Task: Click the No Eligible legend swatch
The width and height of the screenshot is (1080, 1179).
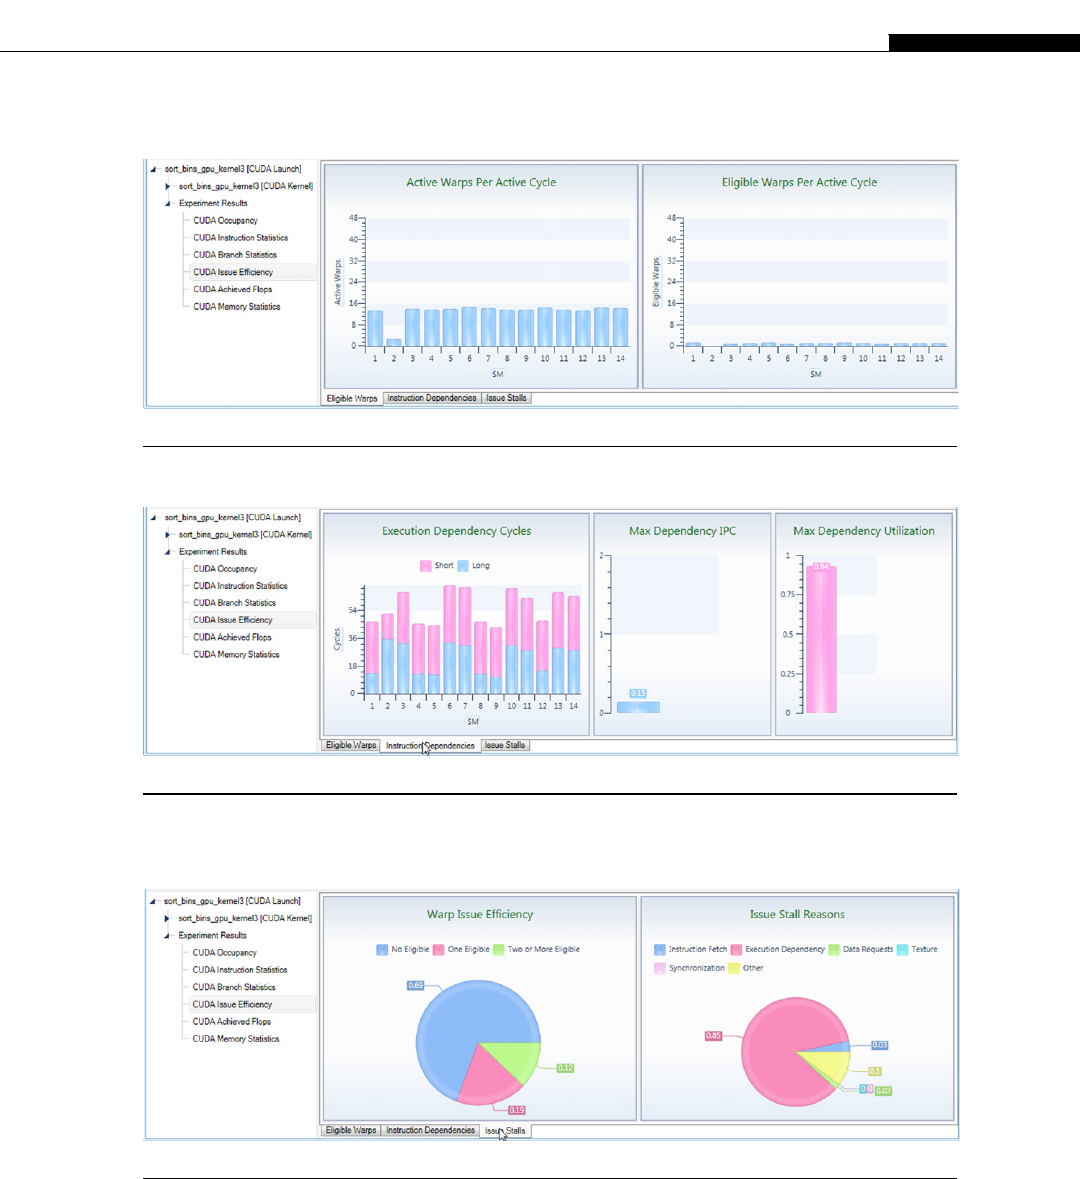Action: pos(382,950)
